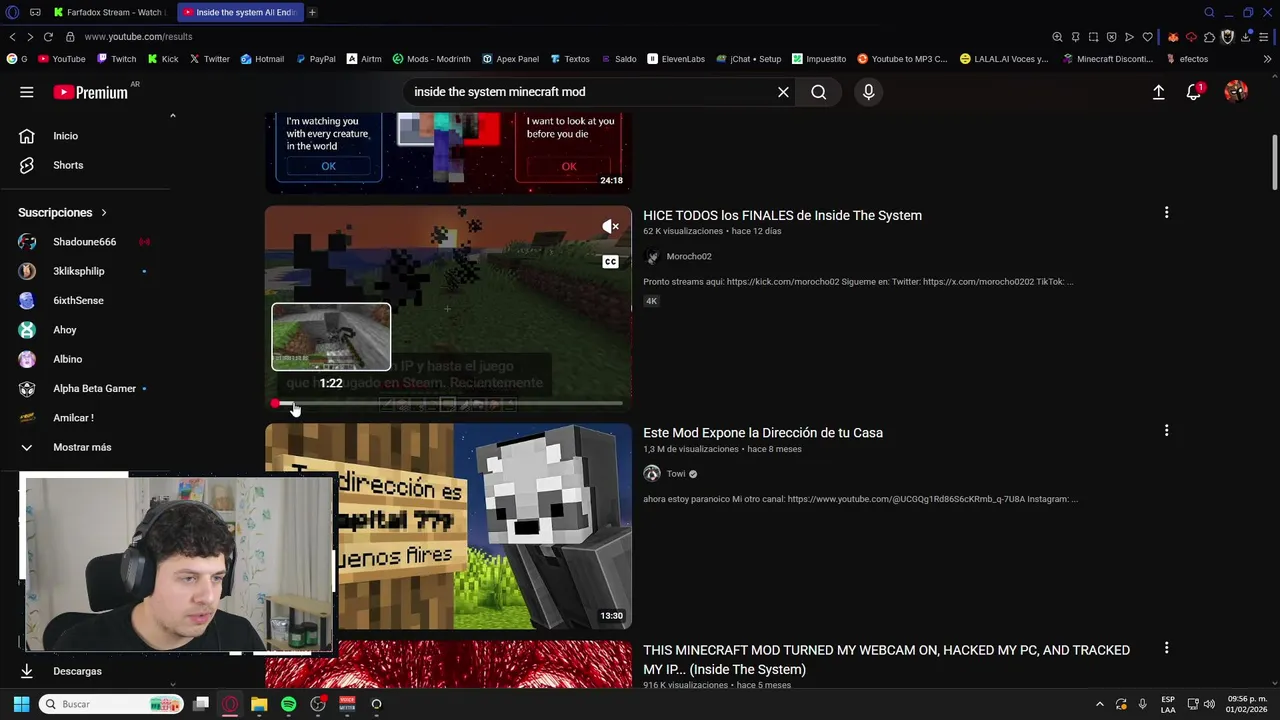
Task: Open the browser extensions cube icon
Action: [x=1209, y=37]
